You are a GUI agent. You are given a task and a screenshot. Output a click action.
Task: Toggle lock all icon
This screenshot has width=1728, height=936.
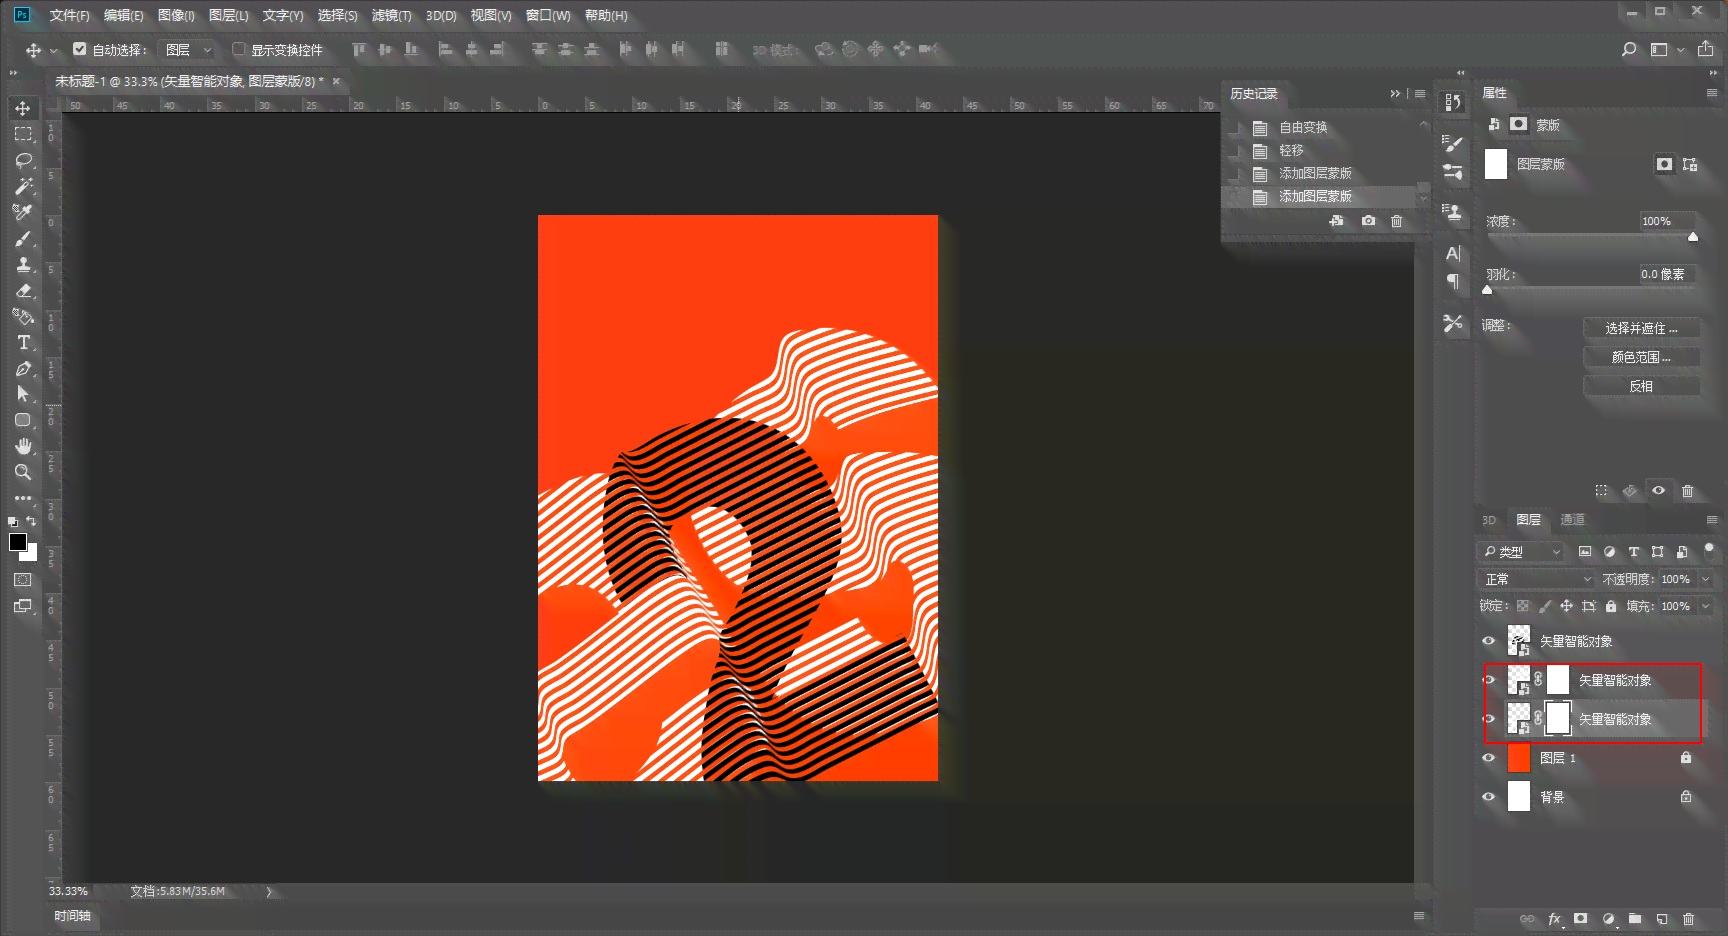pos(1611,606)
